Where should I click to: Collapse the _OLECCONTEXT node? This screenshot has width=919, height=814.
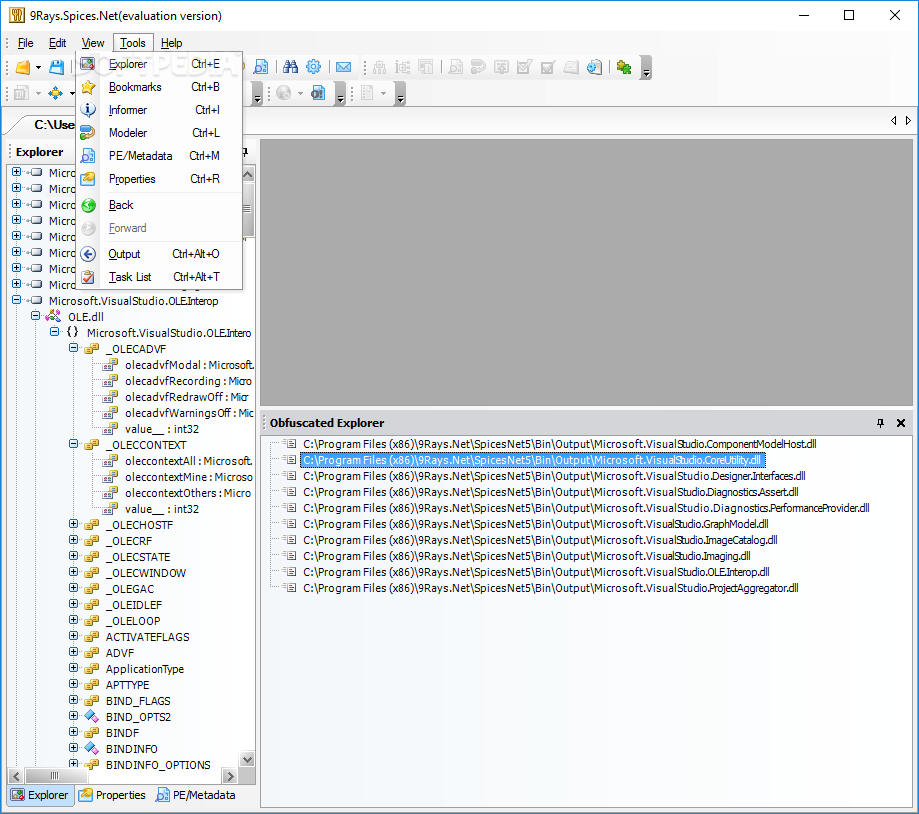[73, 444]
